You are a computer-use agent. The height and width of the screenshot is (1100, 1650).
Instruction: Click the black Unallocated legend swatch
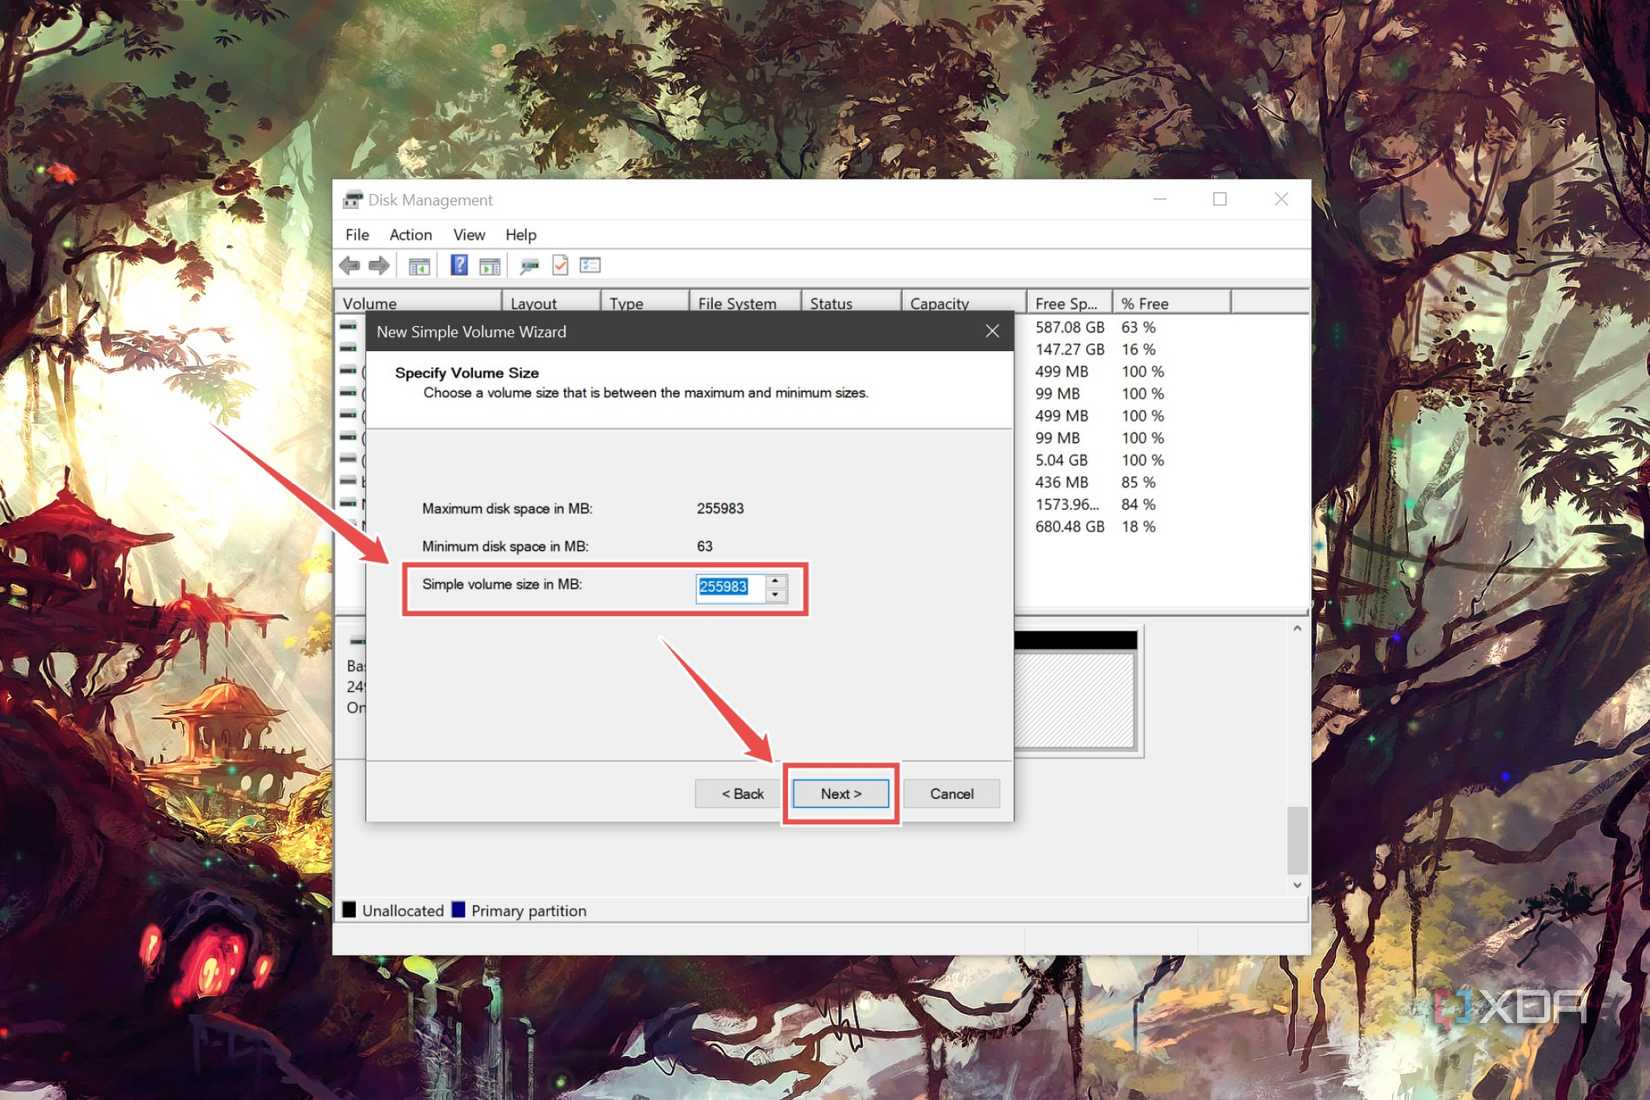click(349, 910)
